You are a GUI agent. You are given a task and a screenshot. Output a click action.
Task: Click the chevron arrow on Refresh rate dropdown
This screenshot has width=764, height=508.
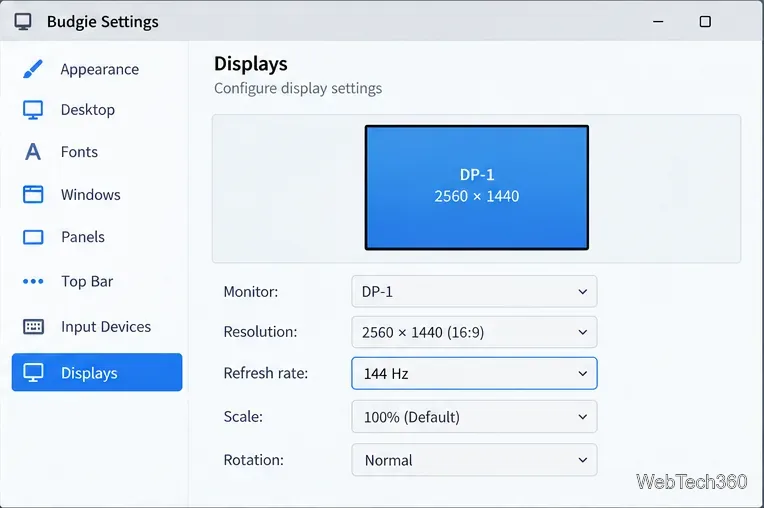[x=582, y=374]
